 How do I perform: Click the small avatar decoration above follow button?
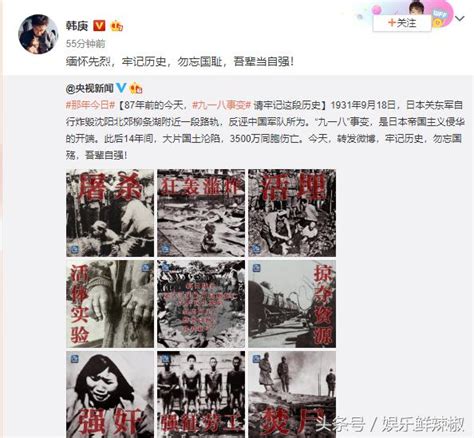pos(416,7)
